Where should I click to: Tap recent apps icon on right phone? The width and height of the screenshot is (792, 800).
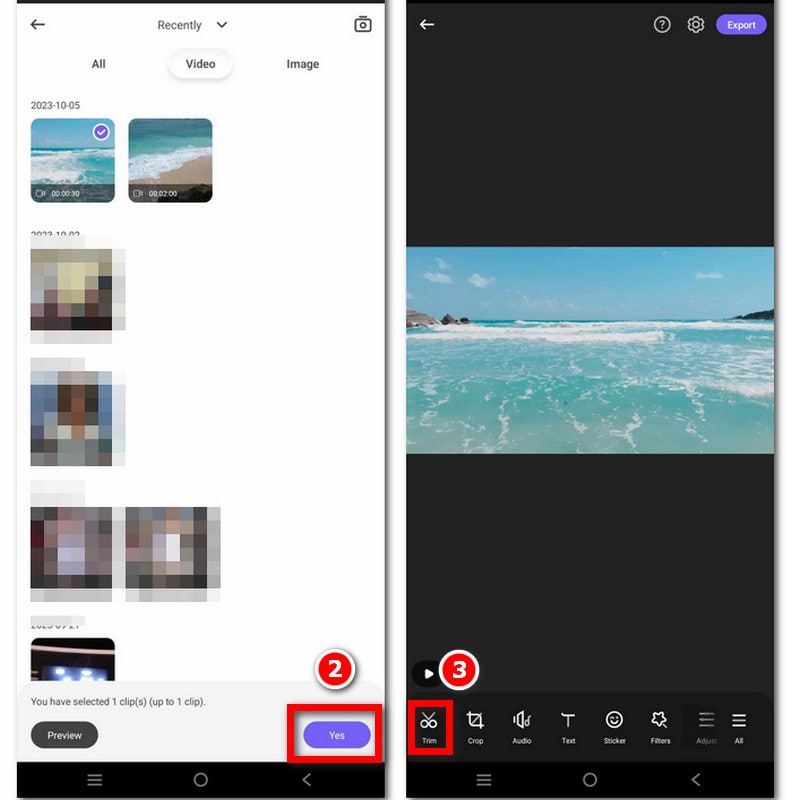click(x=484, y=780)
